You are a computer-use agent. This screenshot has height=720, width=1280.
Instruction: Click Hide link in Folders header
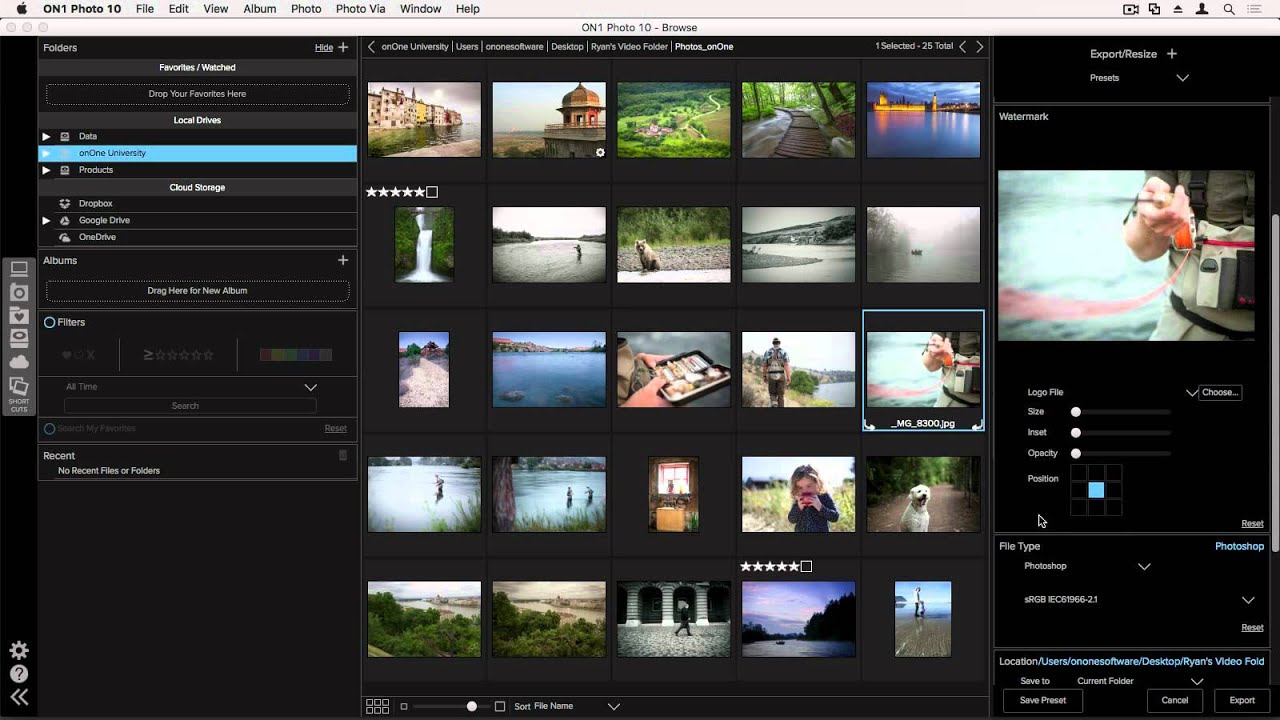click(324, 47)
